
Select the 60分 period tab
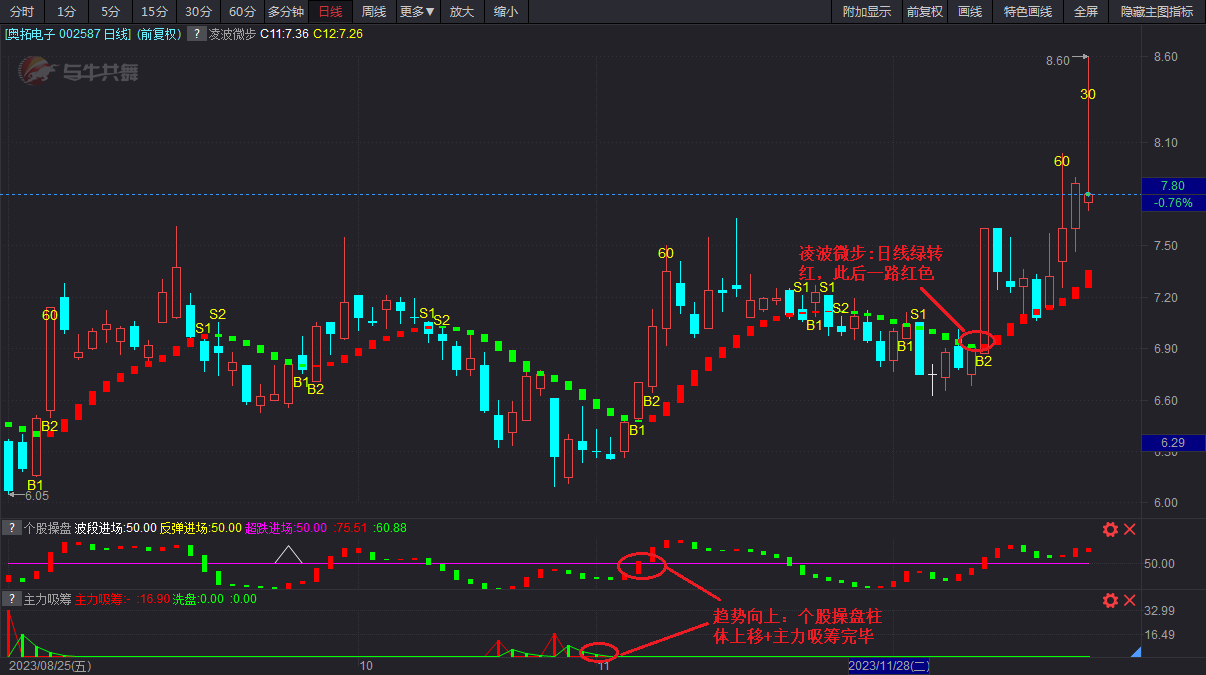[x=241, y=12]
